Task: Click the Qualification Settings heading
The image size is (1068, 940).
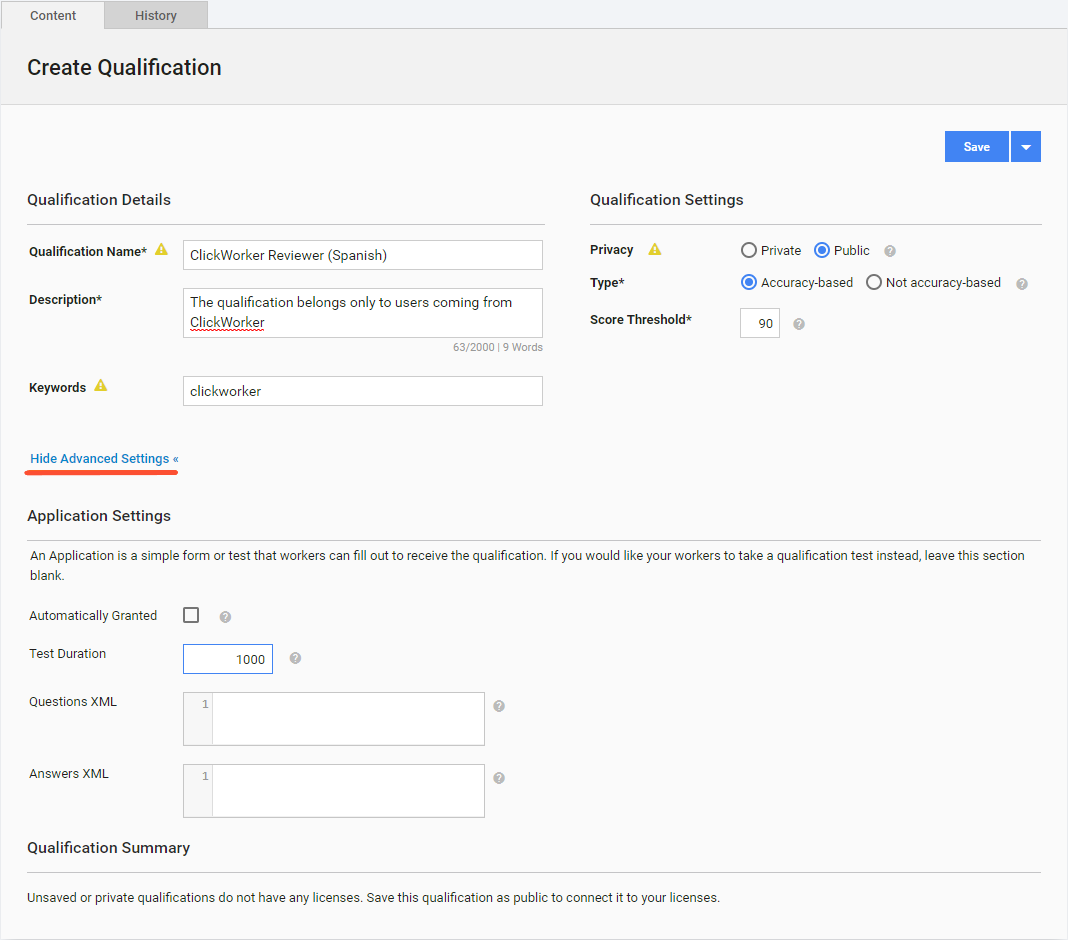Action: (x=666, y=200)
